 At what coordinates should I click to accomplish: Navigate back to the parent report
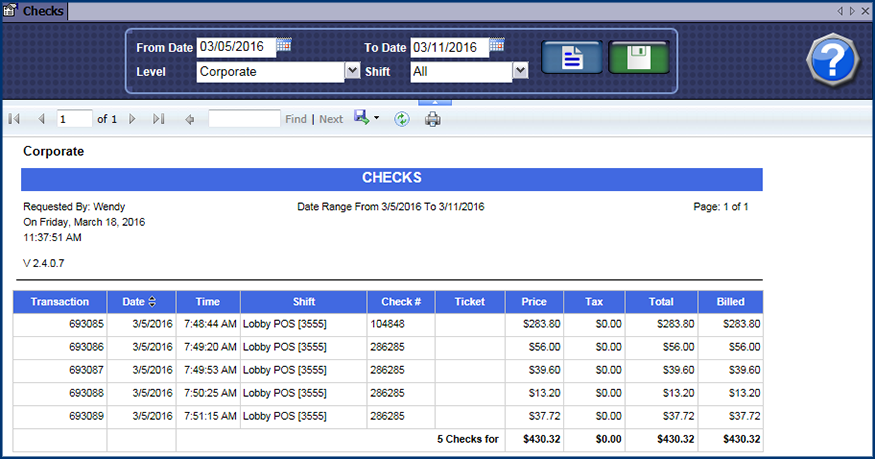point(189,119)
